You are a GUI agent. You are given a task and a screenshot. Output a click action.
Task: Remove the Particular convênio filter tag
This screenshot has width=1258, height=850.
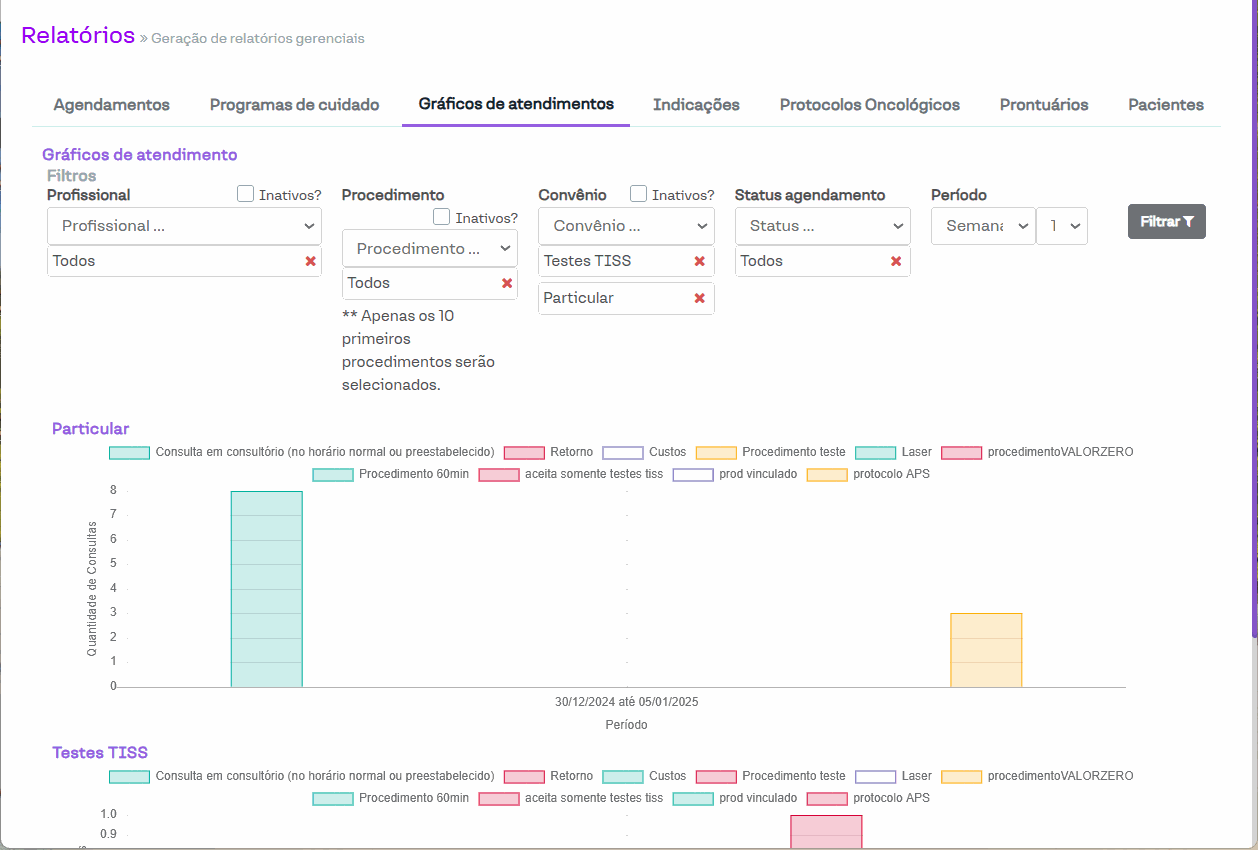coord(699,298)
